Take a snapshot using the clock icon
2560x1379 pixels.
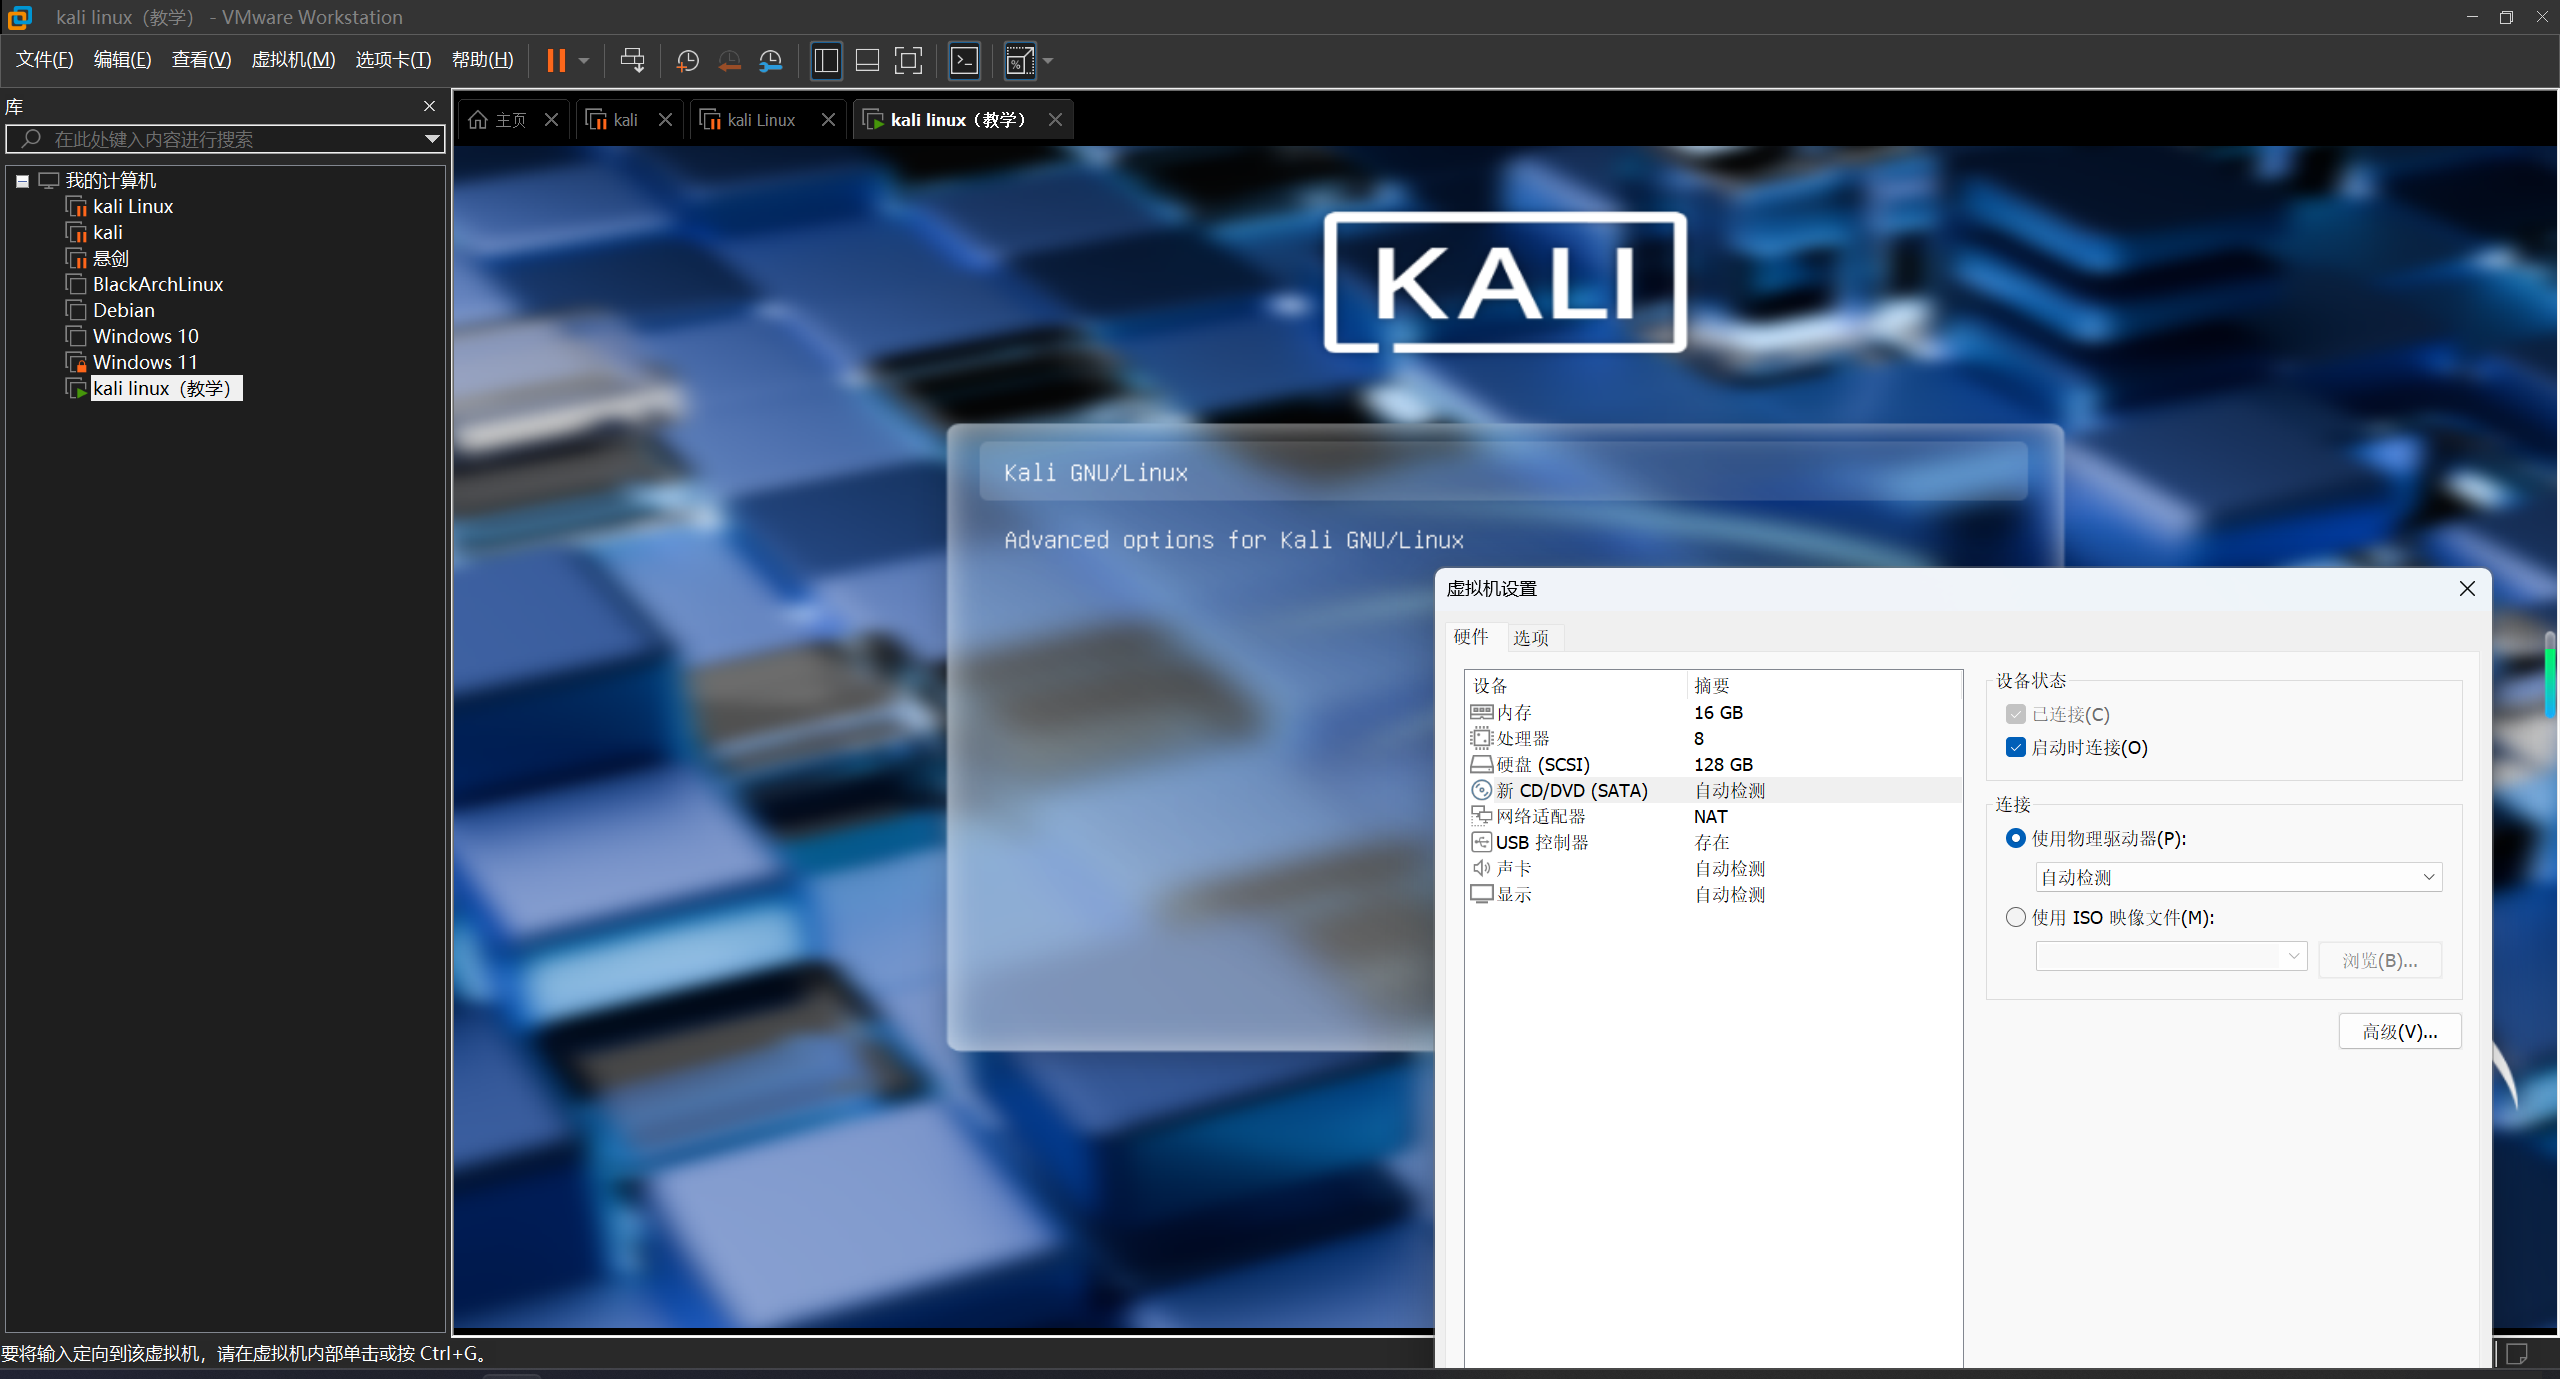coord(687,61)
